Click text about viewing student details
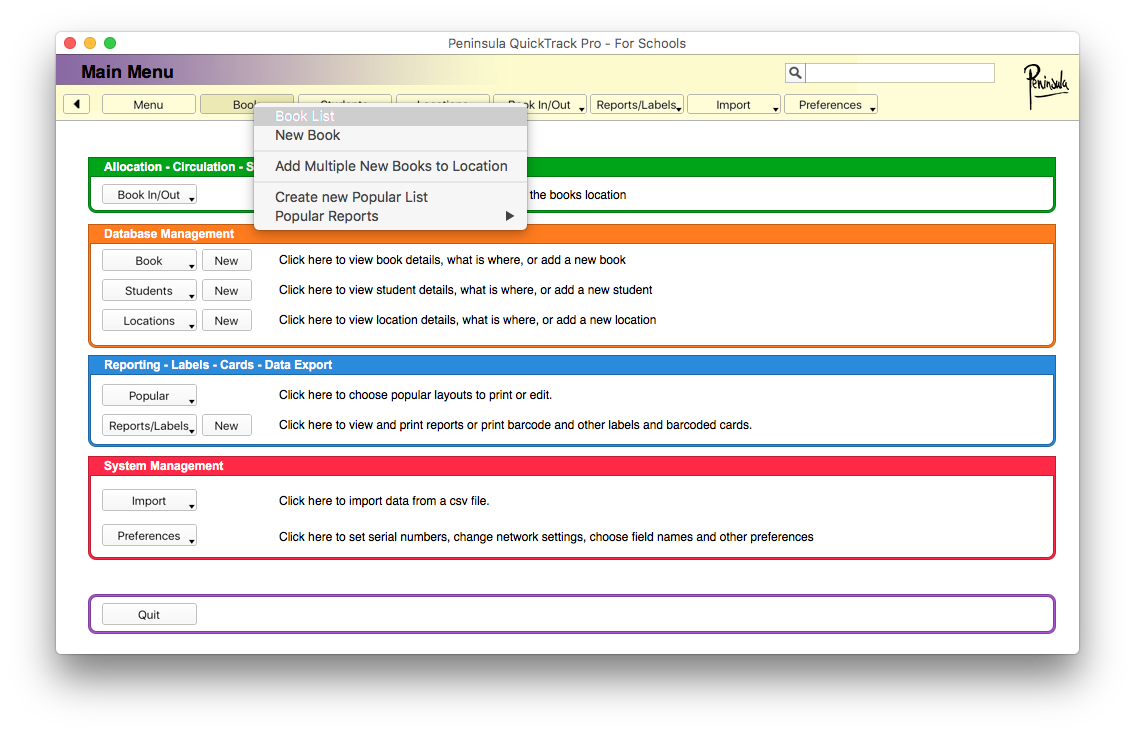The width and height of the screenshot is (1135, 734). click(x=465, y=290)
